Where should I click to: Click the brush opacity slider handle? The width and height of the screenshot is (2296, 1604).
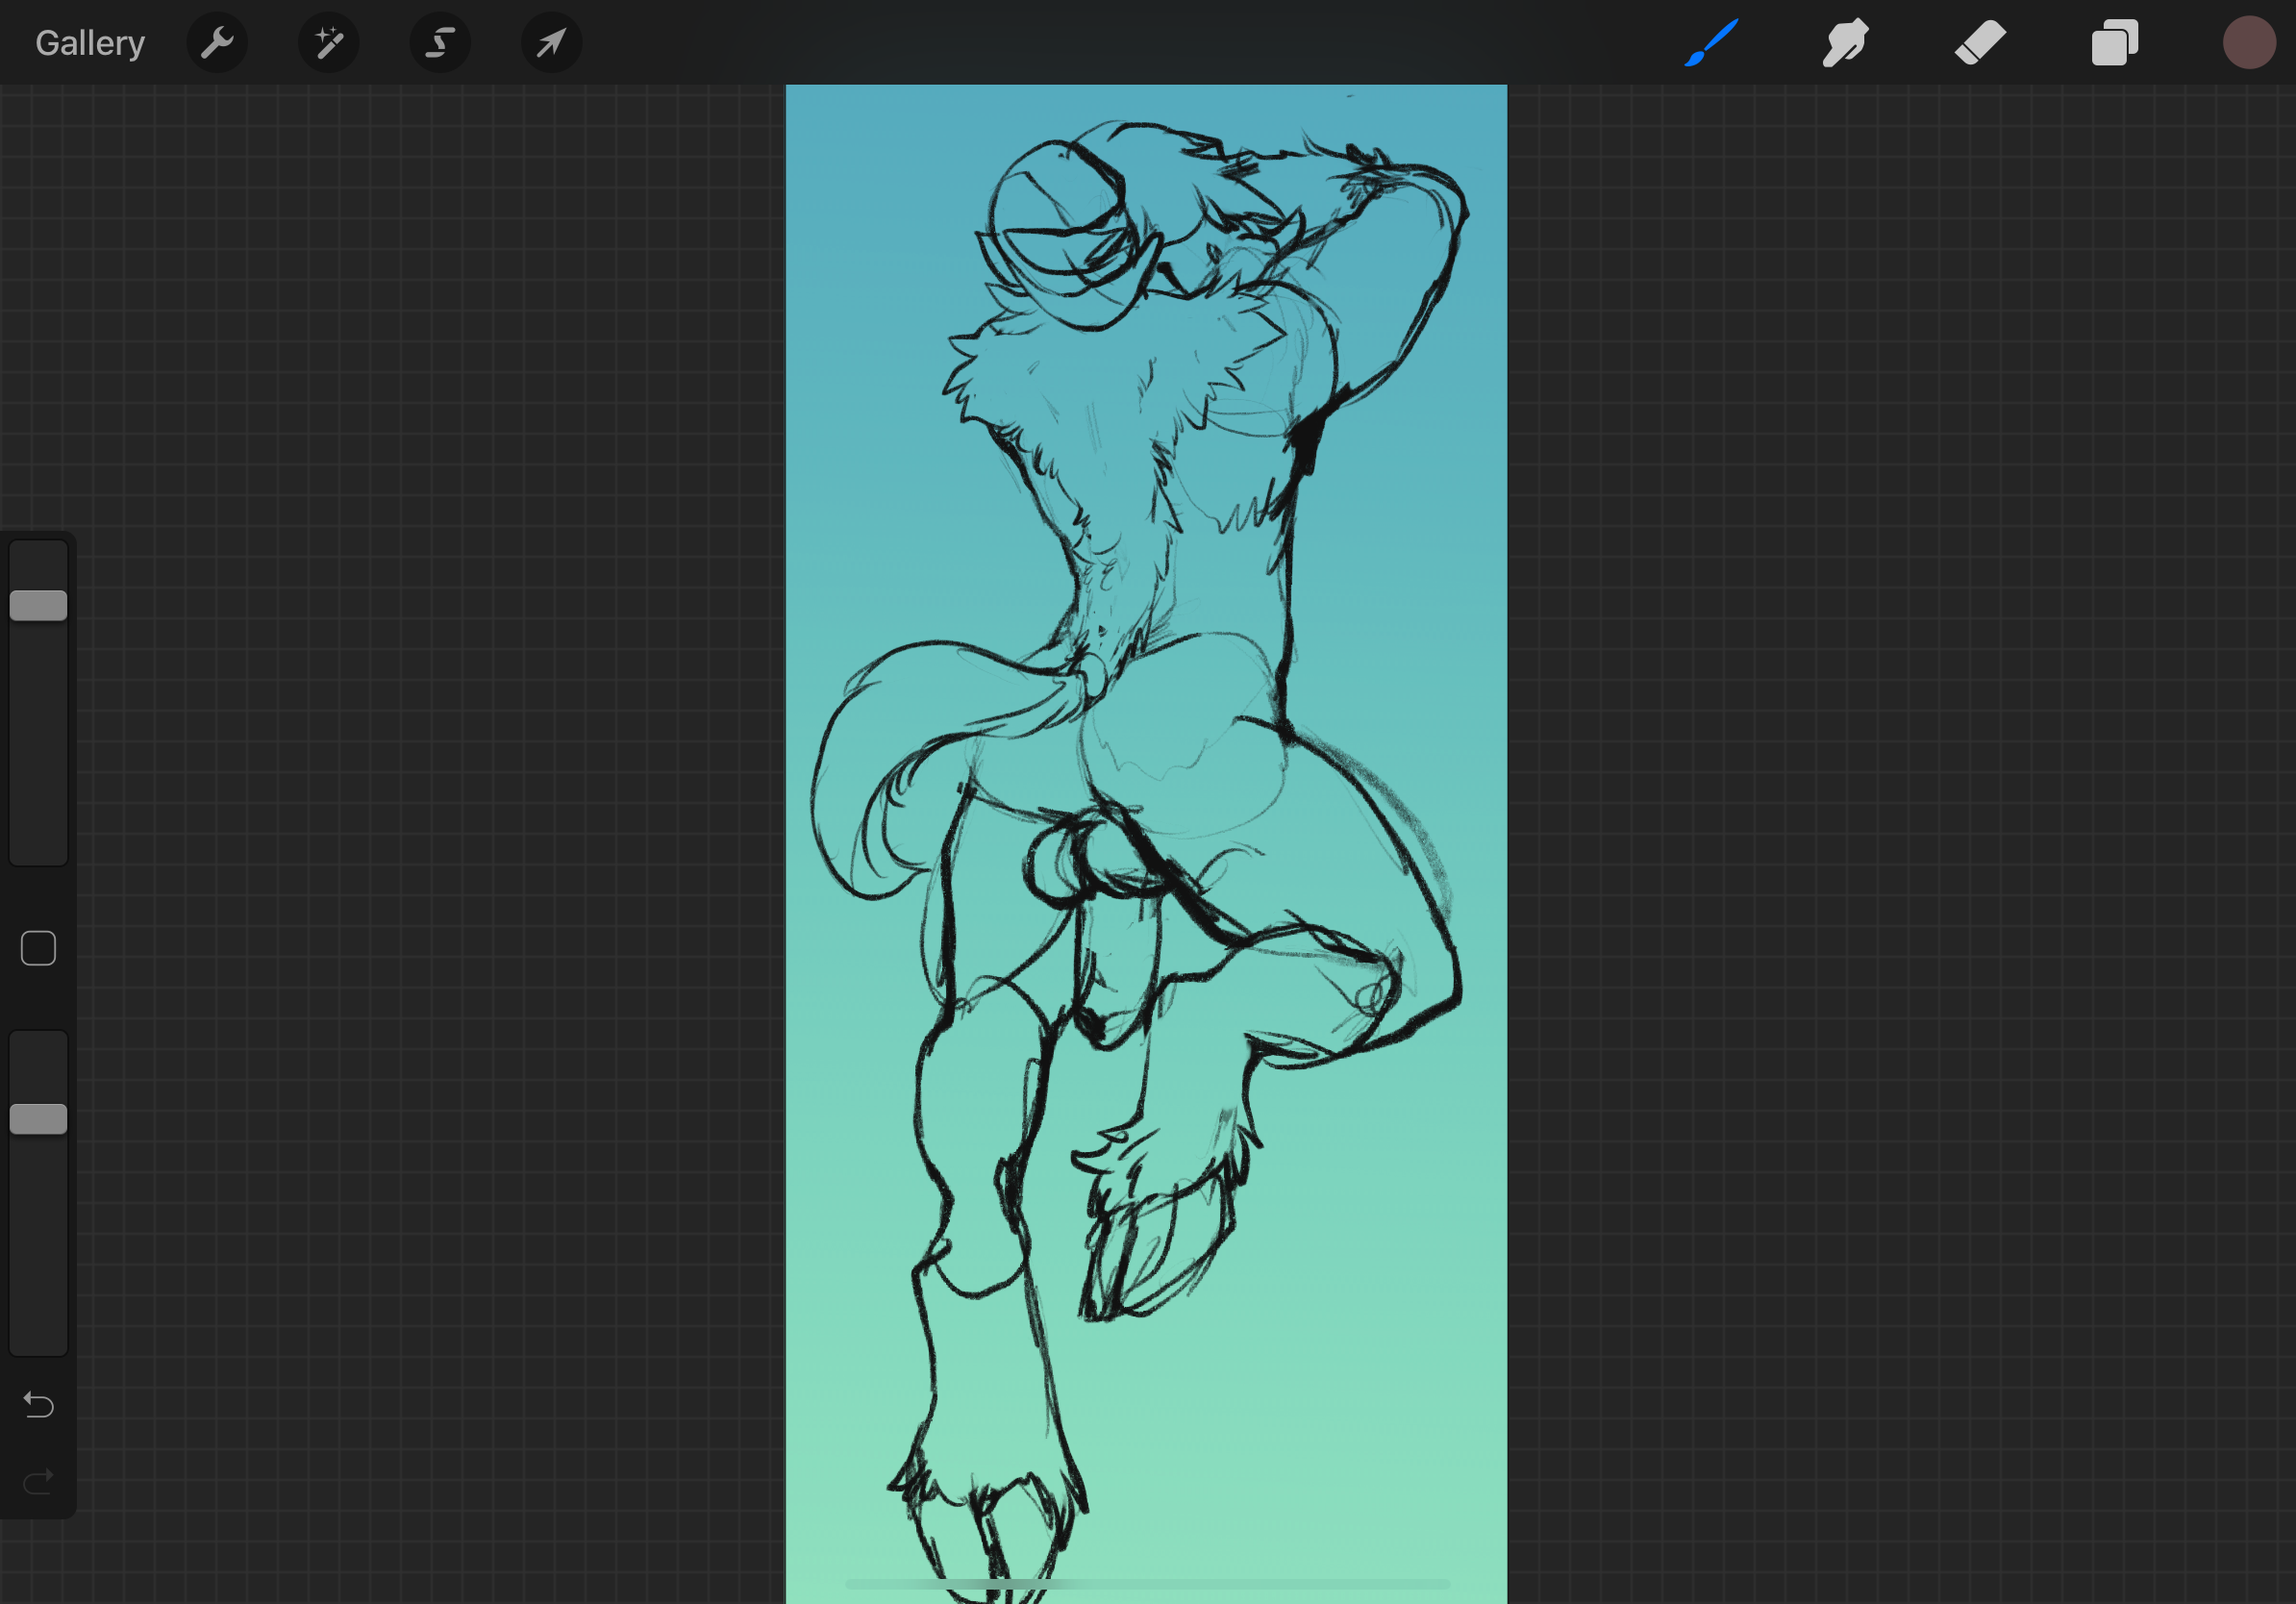point(38,1119)
